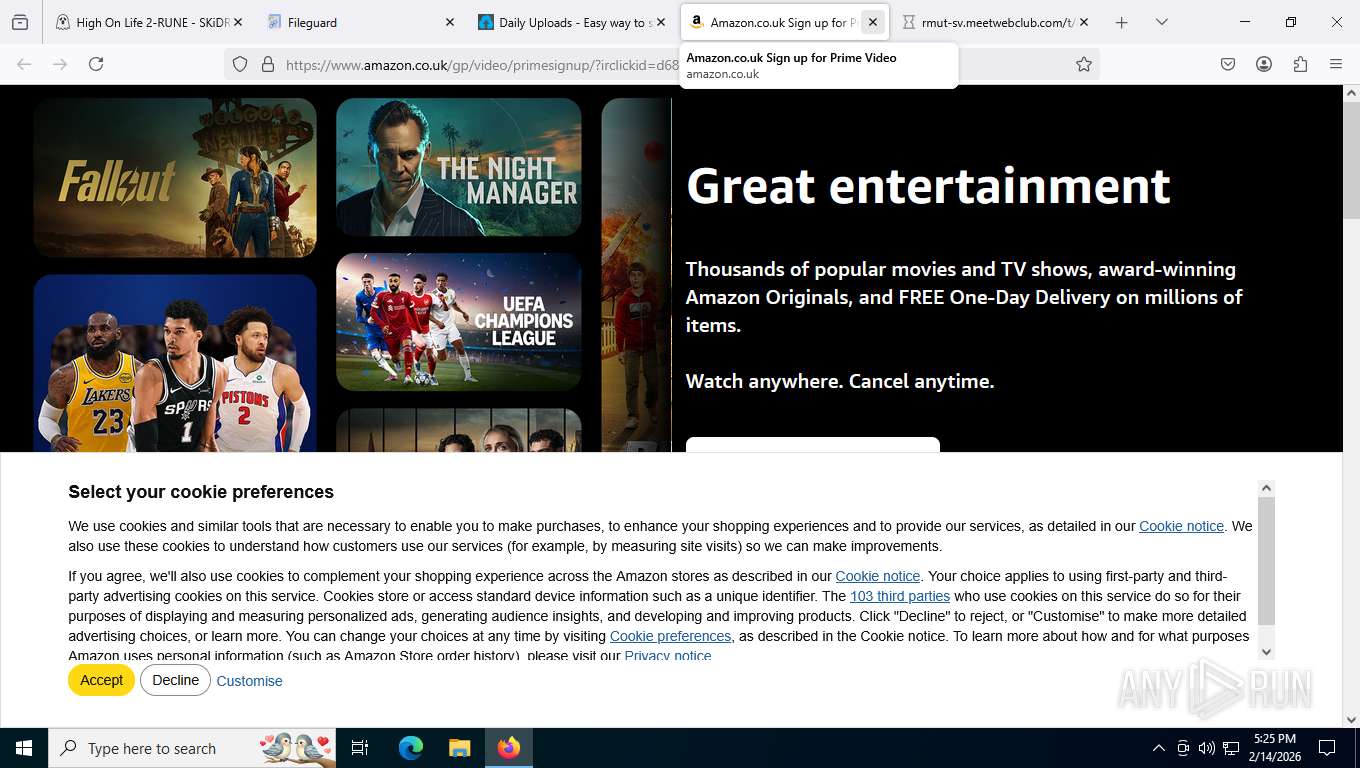Open first Cookie notice link
The height and width of the screenshot is (768, 1360).
pos(1181,526)
